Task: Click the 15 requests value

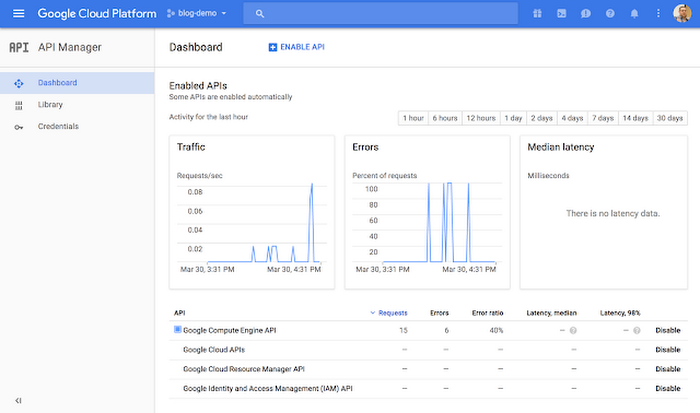Action: pos(403,330)
